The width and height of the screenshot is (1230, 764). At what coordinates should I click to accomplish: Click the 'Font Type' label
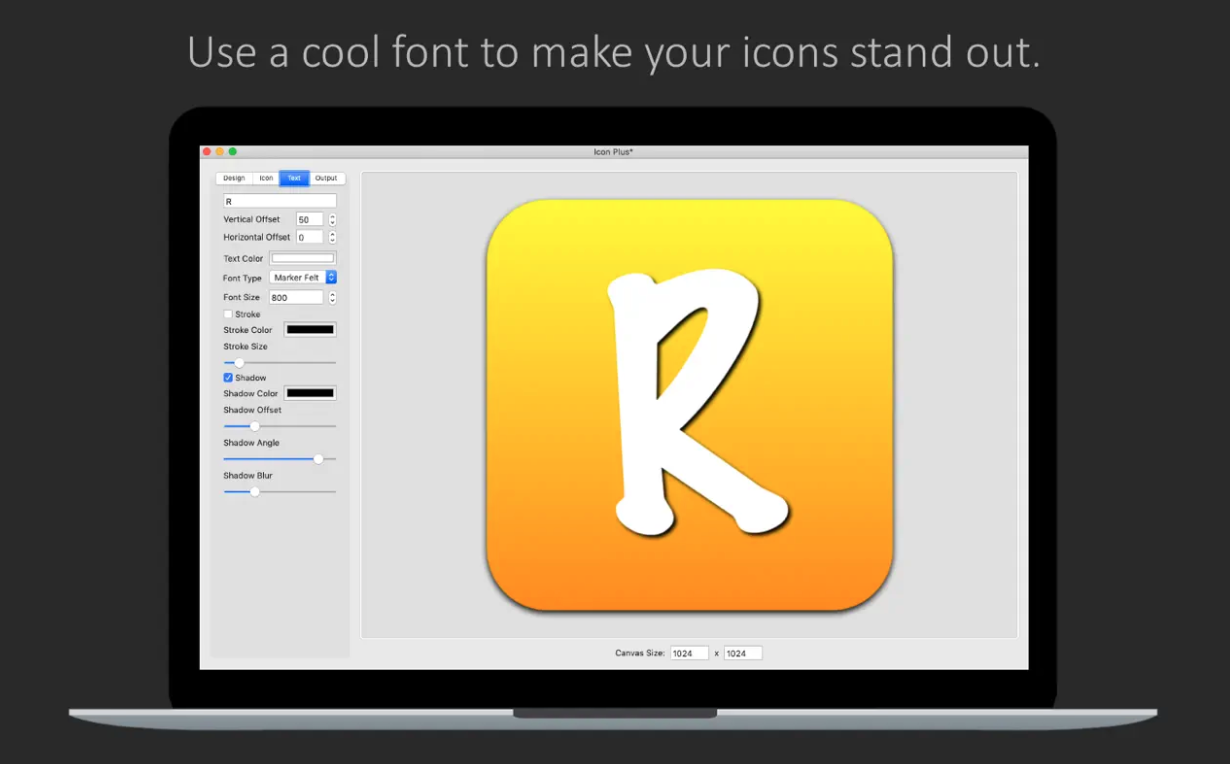click(242, 278)
